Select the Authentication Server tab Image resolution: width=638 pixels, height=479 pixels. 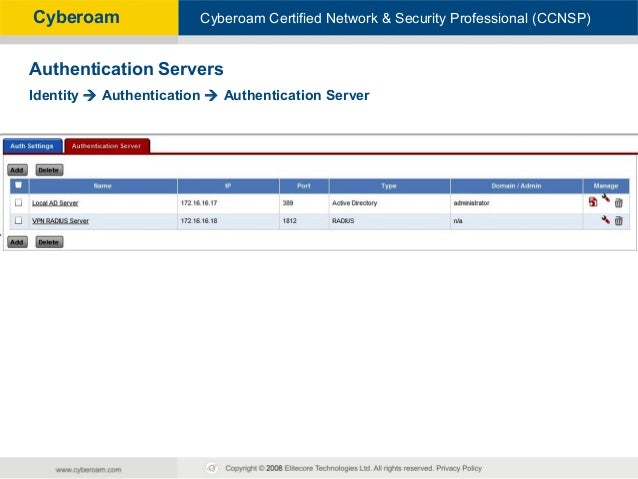(x=107, y=146)
